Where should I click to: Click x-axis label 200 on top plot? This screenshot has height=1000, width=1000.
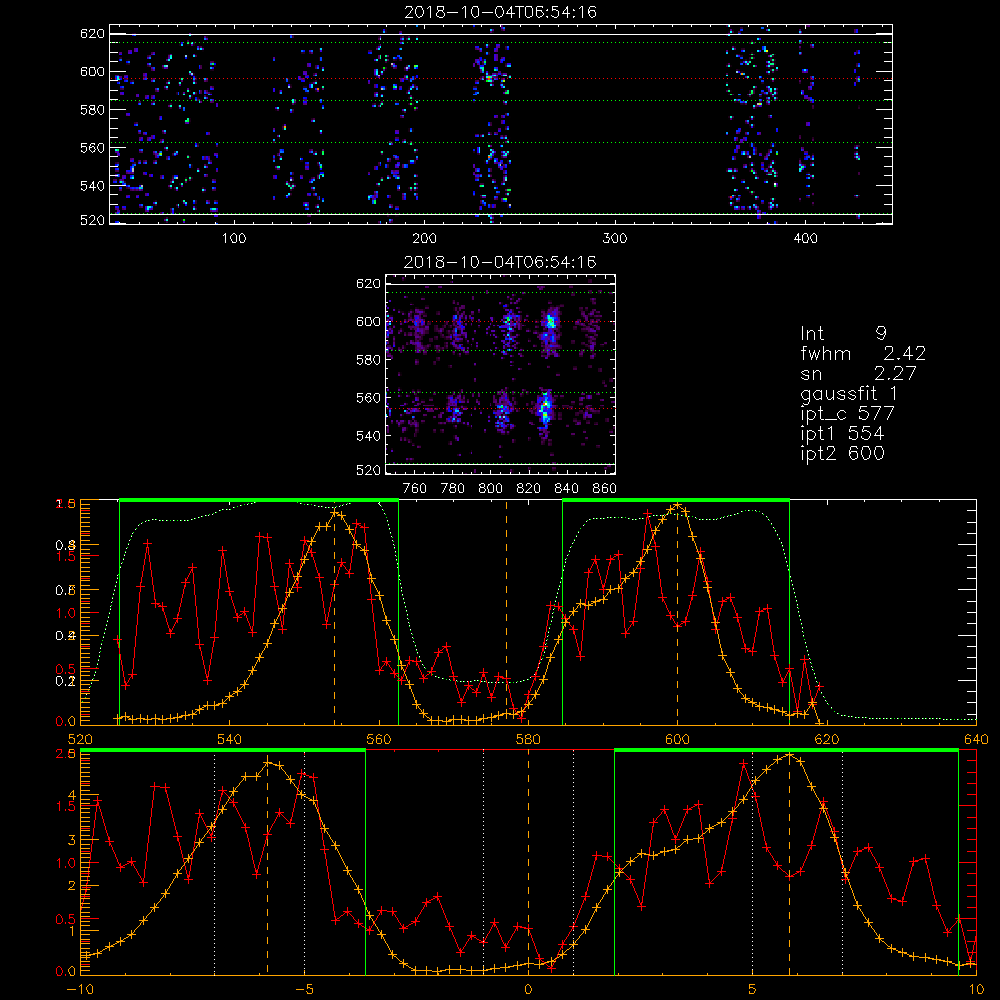[x=424, y=239]
